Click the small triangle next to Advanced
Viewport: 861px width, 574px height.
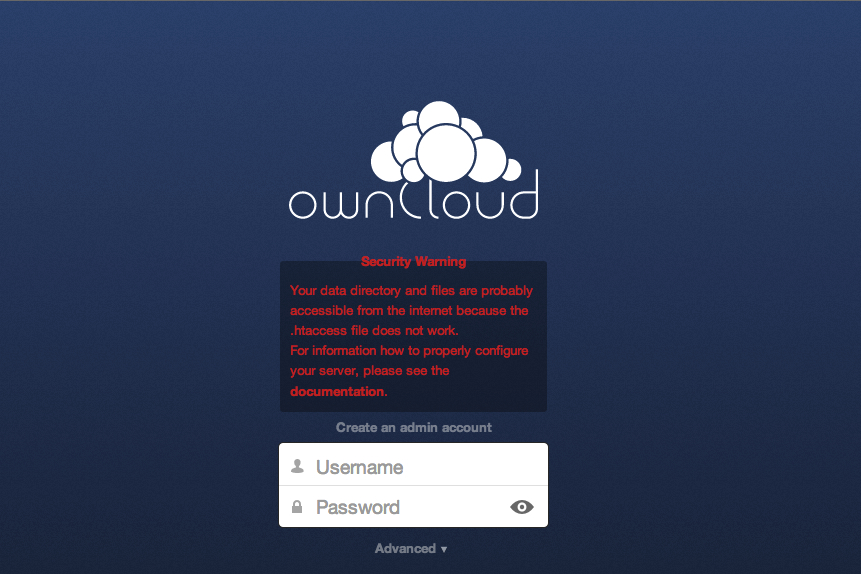click(444, 550)
